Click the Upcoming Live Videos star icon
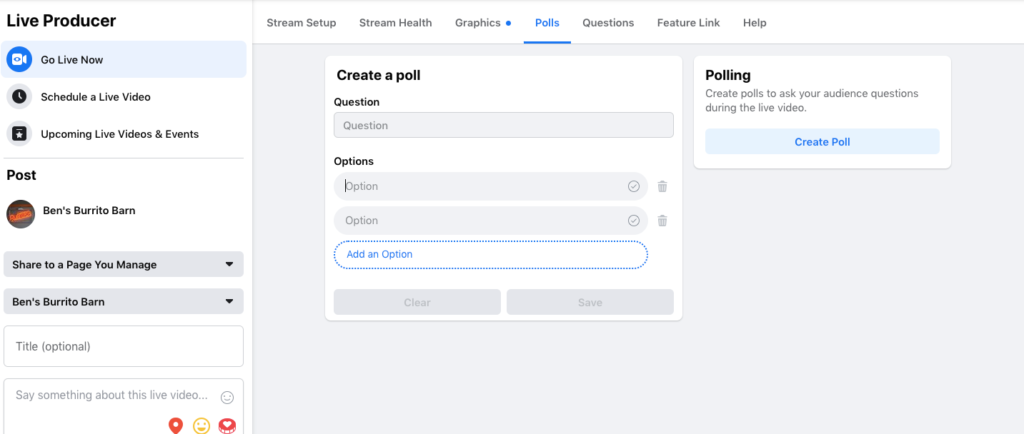This screenshot has height=434, width=1024. tap(19, 134)
